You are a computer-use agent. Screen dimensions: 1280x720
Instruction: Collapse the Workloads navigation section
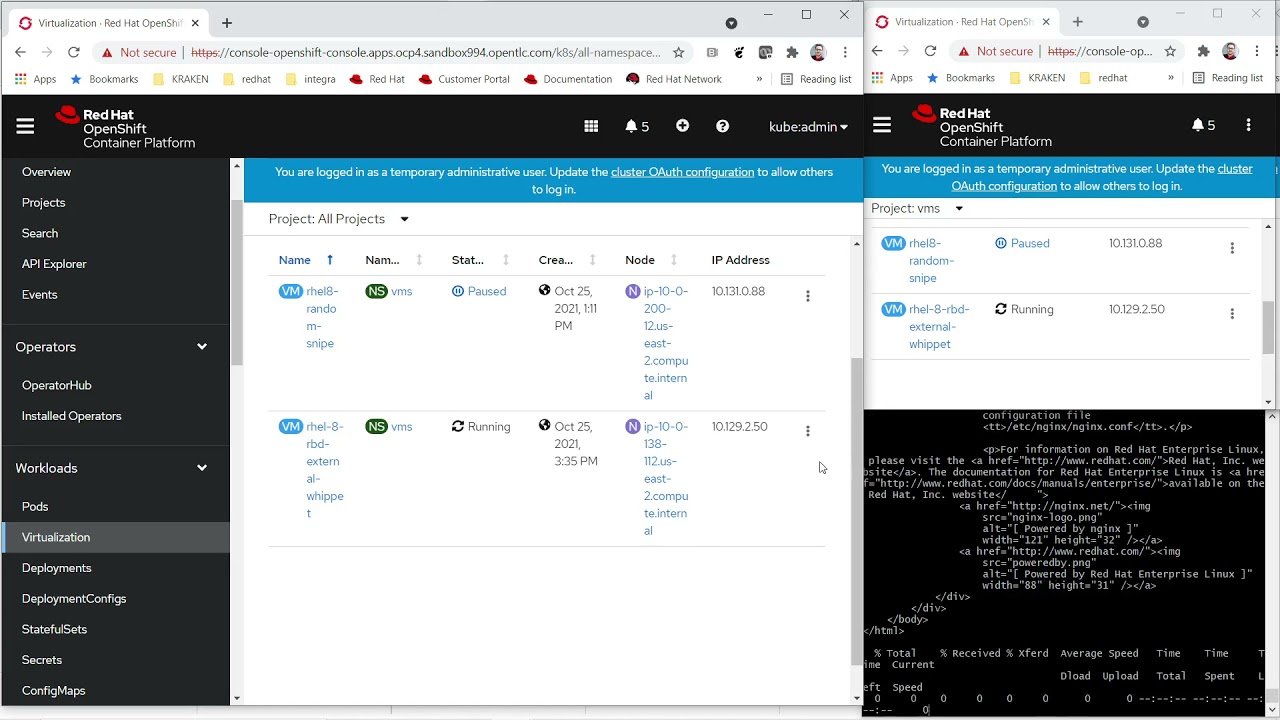coord(115,468)
